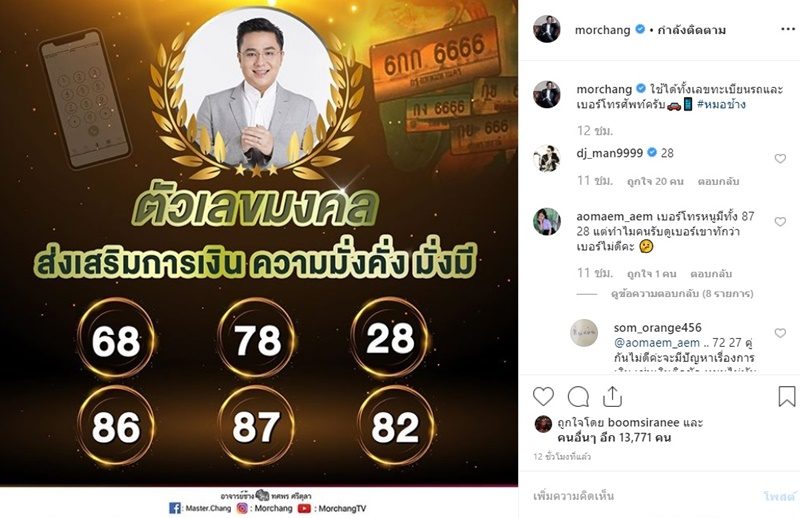This screenshot has width=800, height=518.
Task: View the list of 13,771 other likers
Action: pos(614,438)
